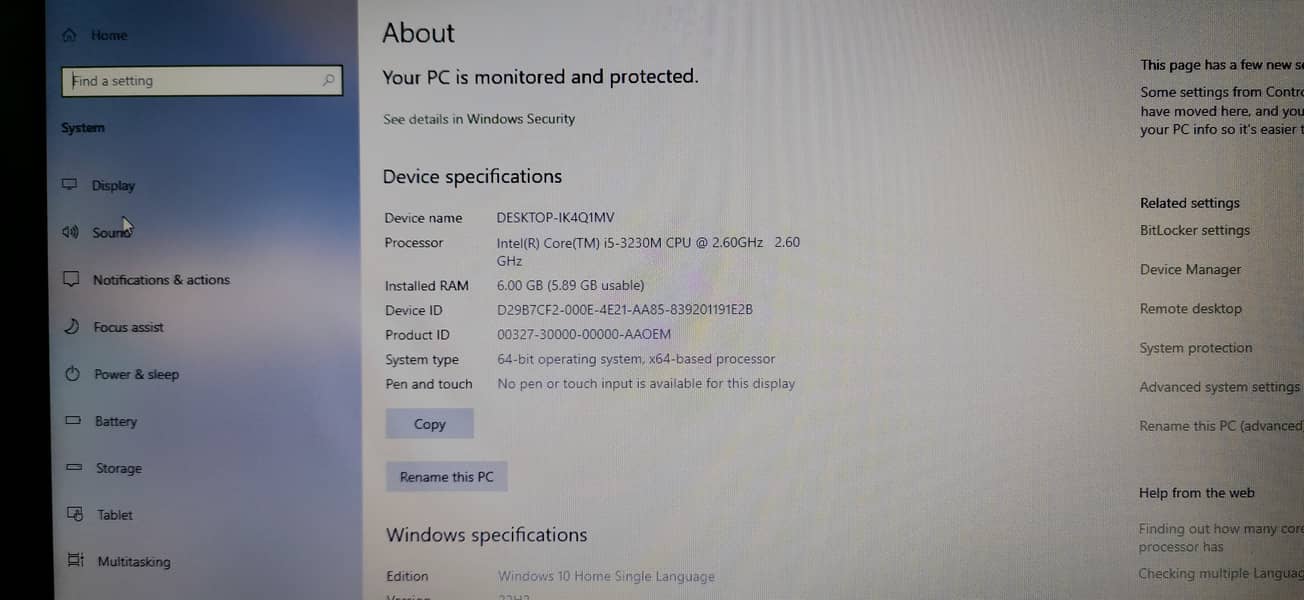Select the Sound speaker icon
The width and height of the screenshot is (1304, 600).
70,232
